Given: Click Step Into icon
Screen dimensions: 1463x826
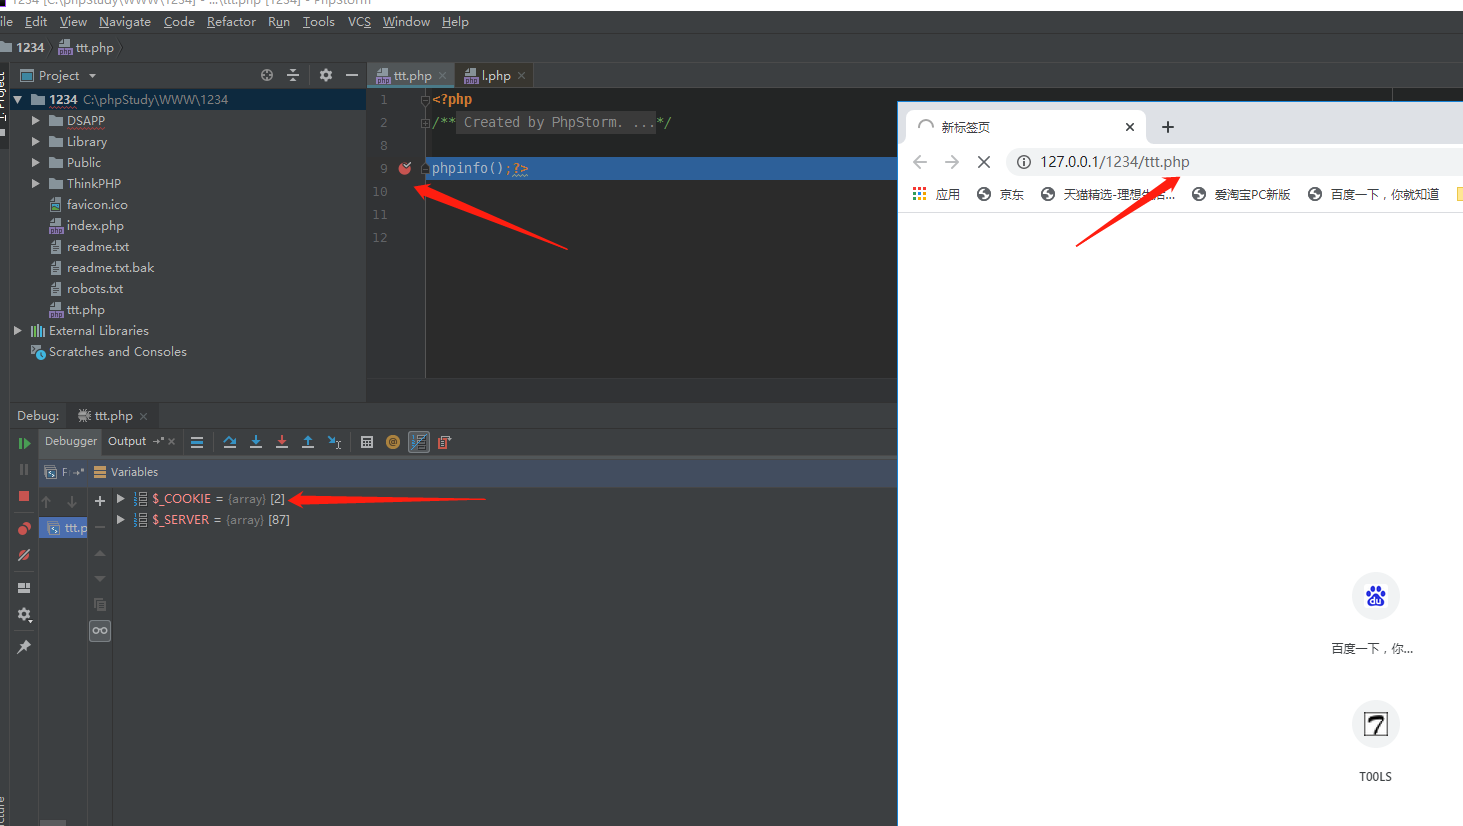Looking at the screenshot, I should (256, 442).
